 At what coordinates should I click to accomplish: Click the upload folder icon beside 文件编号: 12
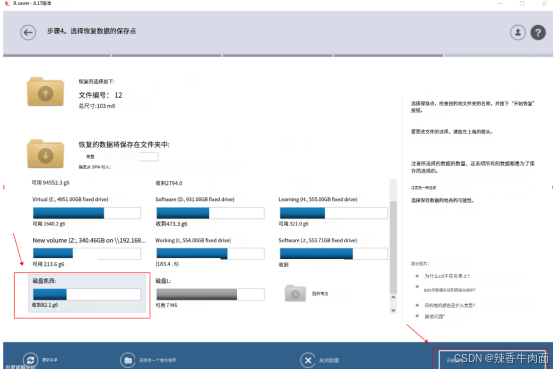(x=45, y=92)
